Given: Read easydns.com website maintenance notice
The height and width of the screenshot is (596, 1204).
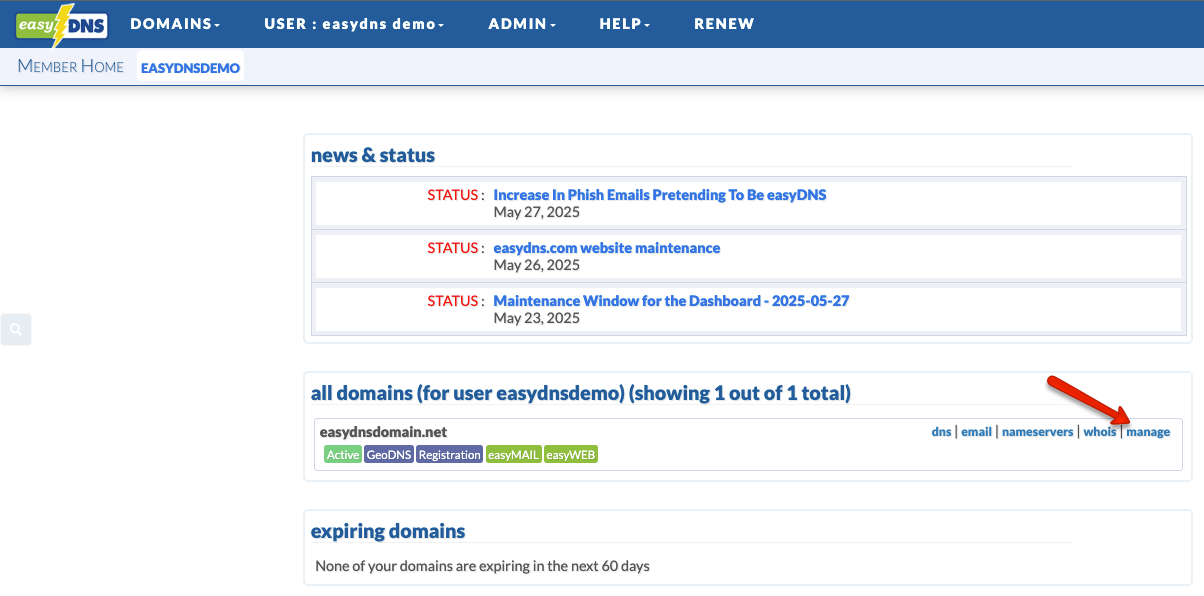Looking at the screenshot, I should coord(607,248).
